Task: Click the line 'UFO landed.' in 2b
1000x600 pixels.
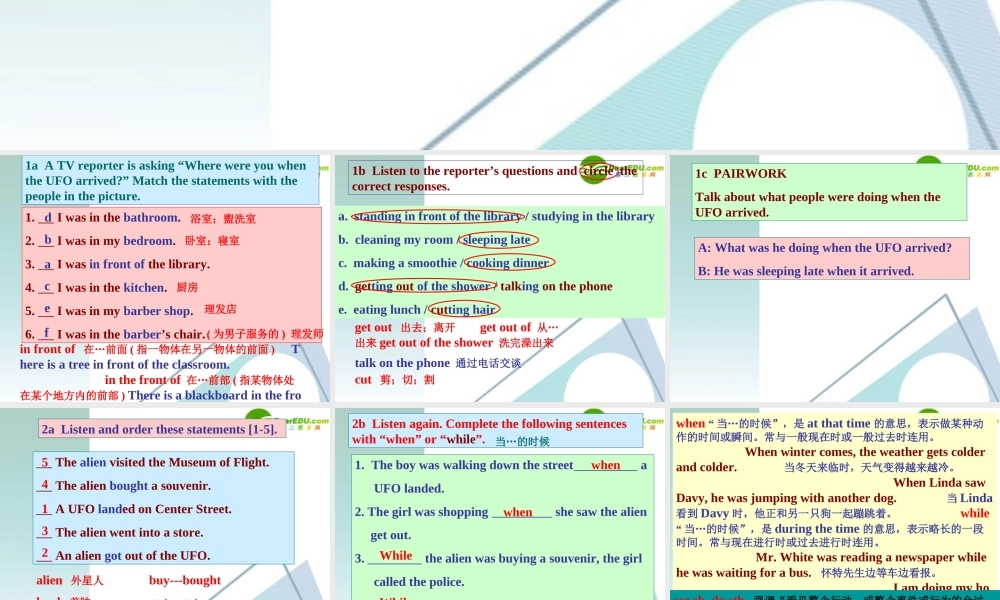Action: coord(409,488)
